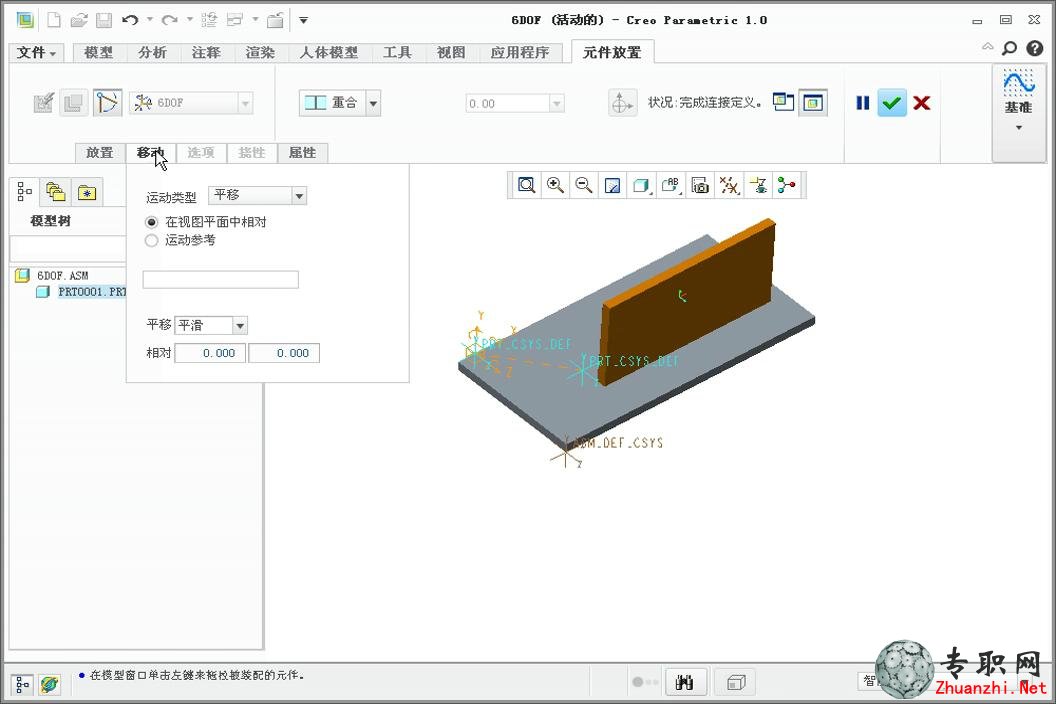Show component in assembly window

[x=813, y=102]
